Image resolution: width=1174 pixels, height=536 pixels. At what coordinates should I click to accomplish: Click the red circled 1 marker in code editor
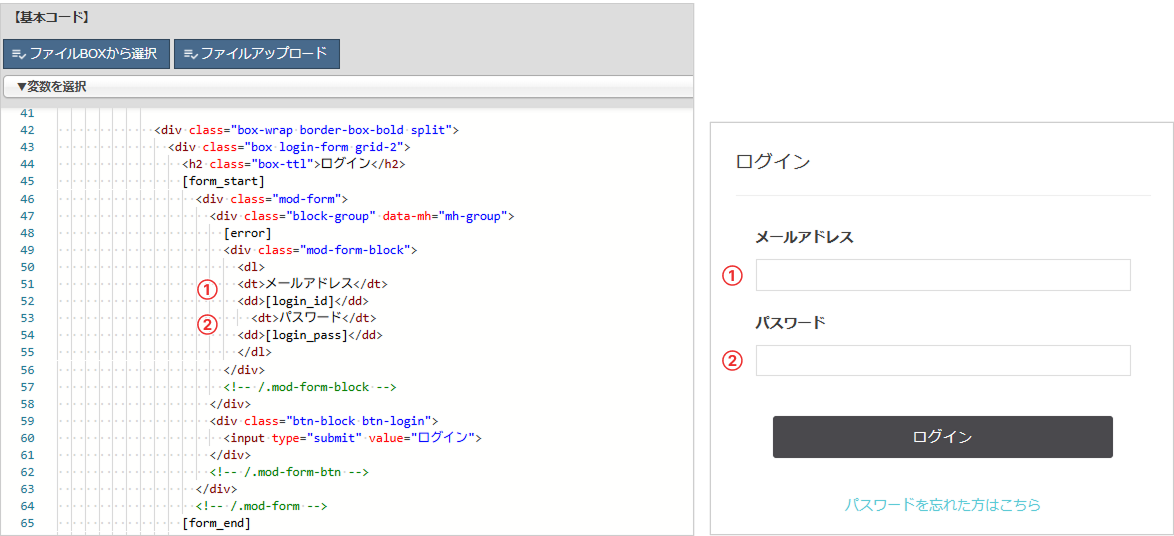[207, 290]
